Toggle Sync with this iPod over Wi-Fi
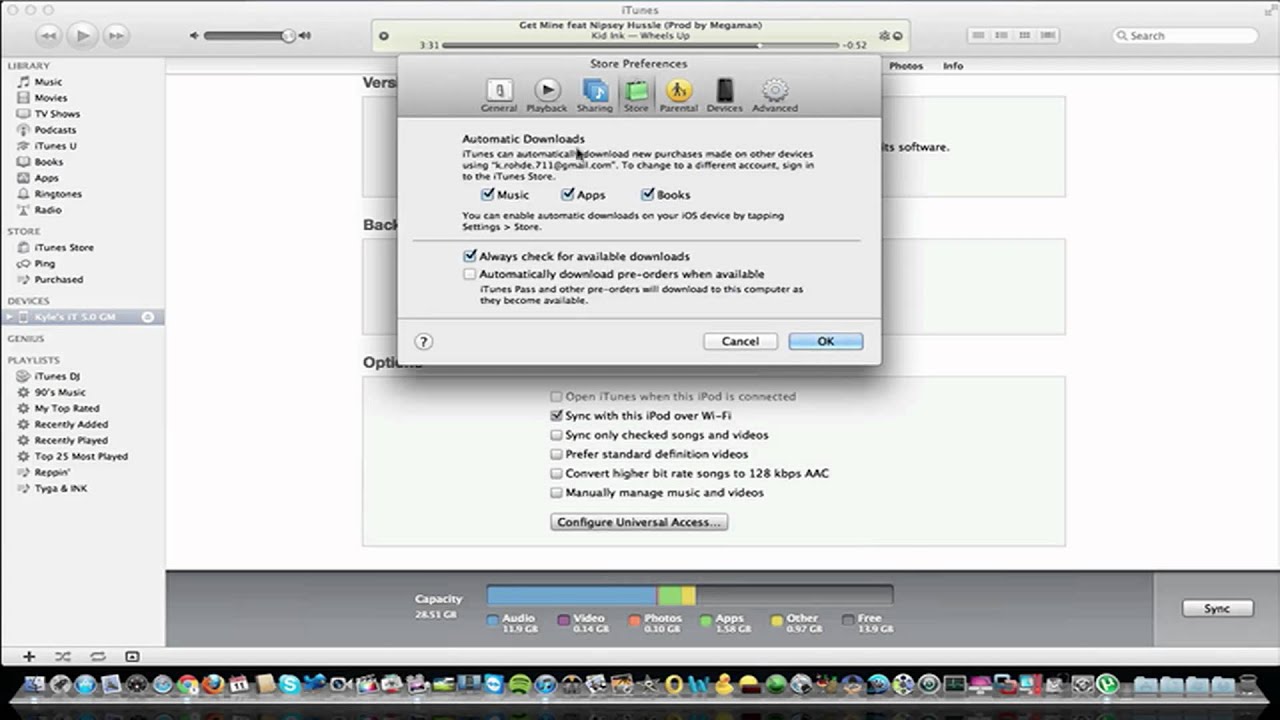This screenshot has height=720, width=1280. tap(557, 416)
